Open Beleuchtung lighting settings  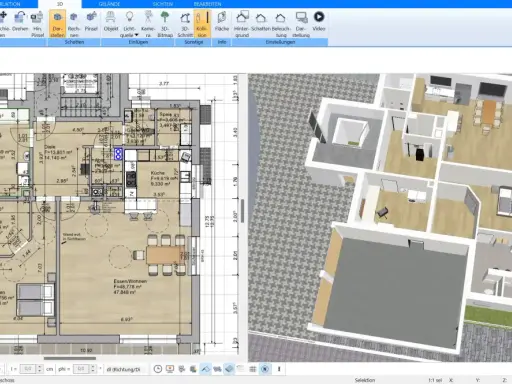coord(281,24)
